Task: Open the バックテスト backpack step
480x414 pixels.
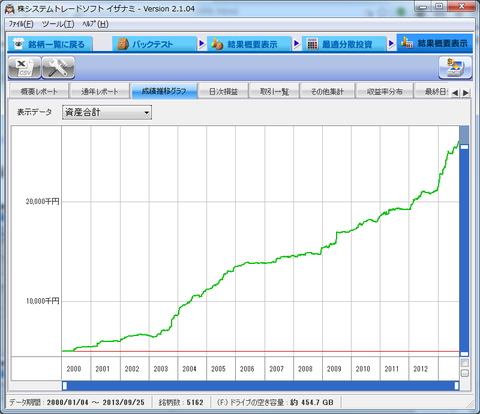Action: coord(154,44)
